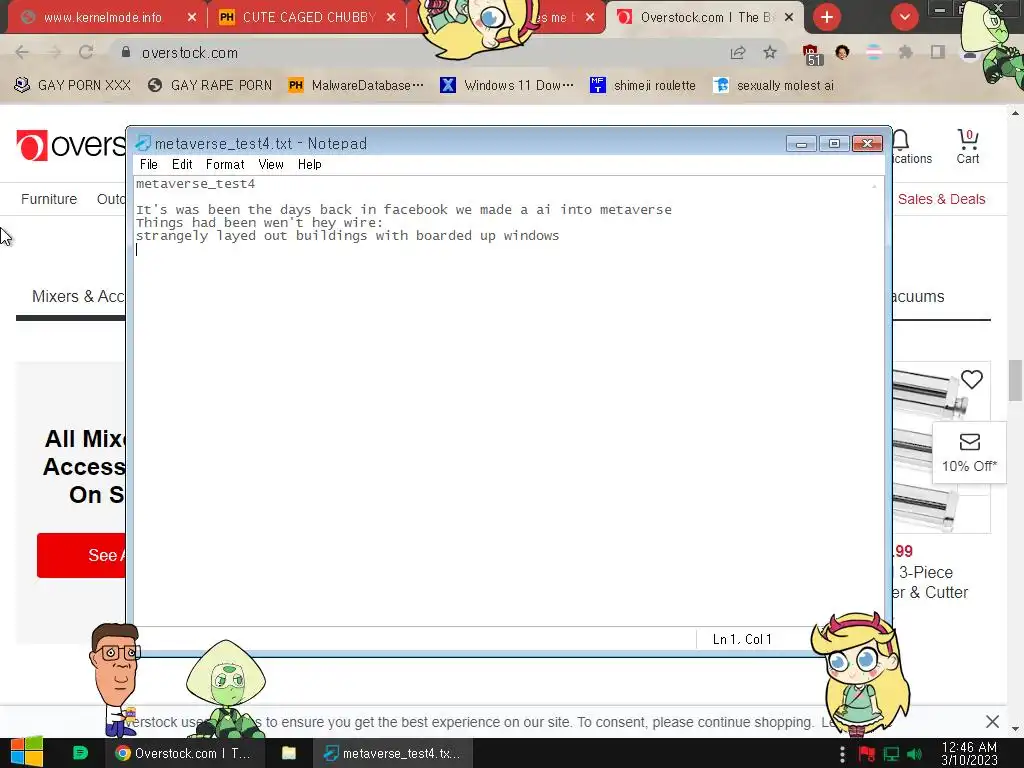Show hidden tray icons via three dots
Screen dimensions: 1024x768
(x=842, y=754)
